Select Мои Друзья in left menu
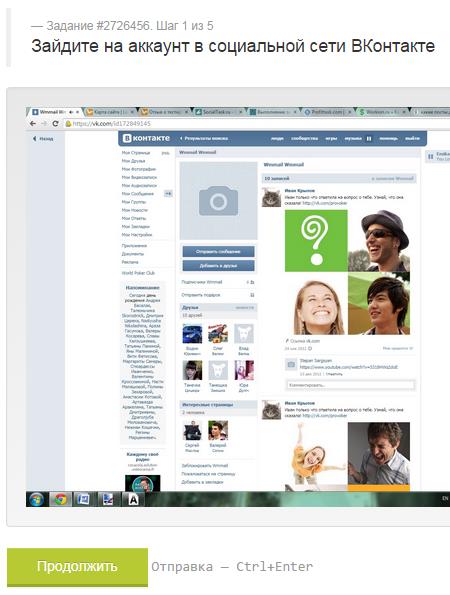The height and width of the screenshot is (595, 450). tap(133, 161)
